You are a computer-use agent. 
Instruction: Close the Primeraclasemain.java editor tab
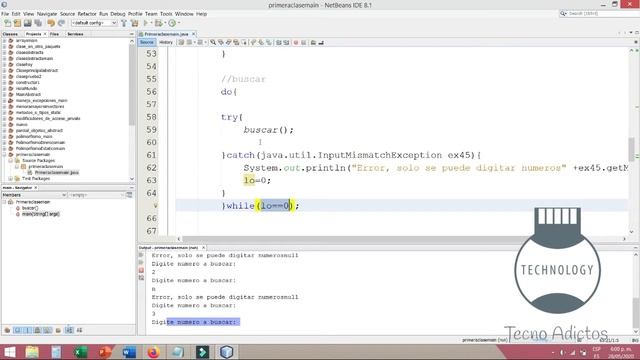coord(193,34)
